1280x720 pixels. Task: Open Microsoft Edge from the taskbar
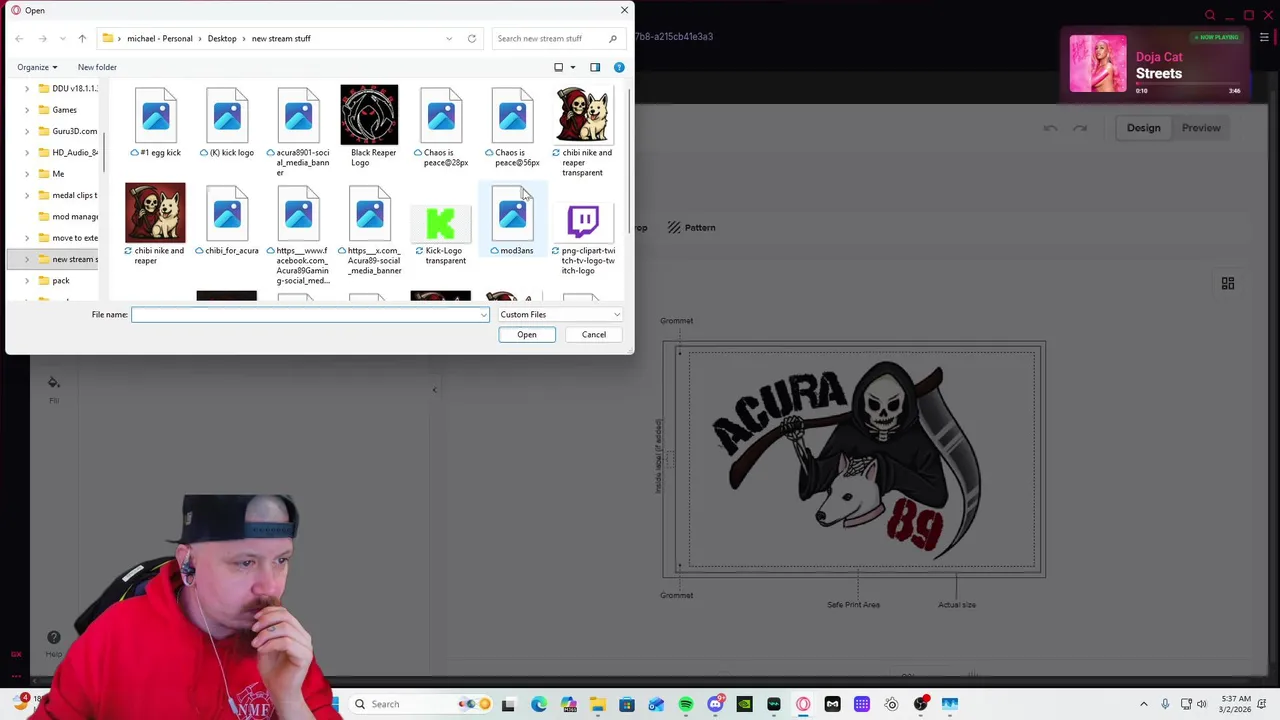coord(539,704)
